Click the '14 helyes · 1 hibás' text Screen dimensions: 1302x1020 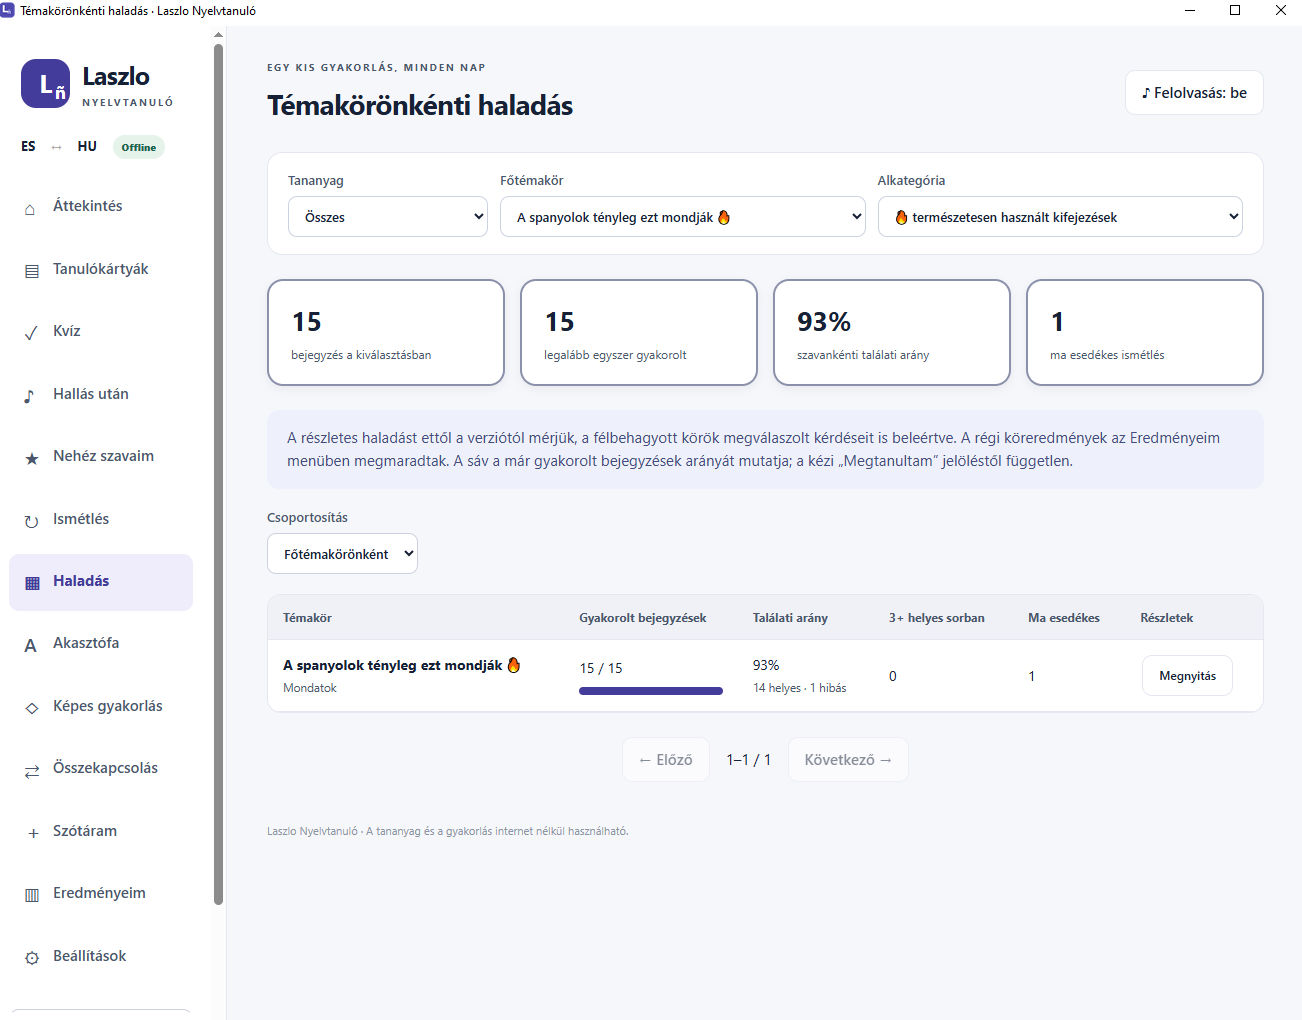tap(800, 688)
